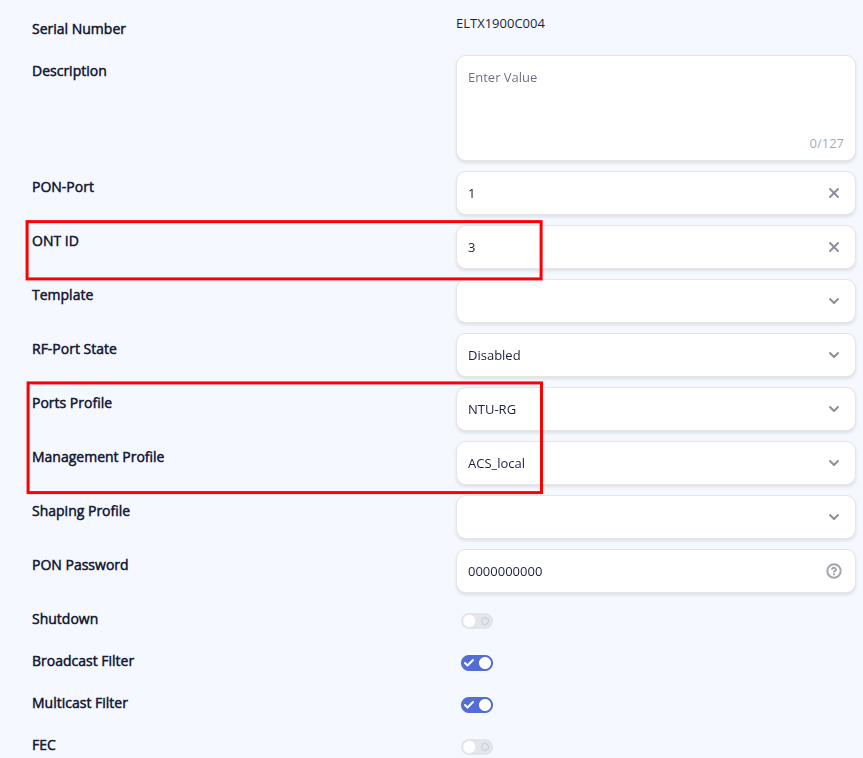Open the Template dropdown
The image size is (863, 758).
[655, 301]
